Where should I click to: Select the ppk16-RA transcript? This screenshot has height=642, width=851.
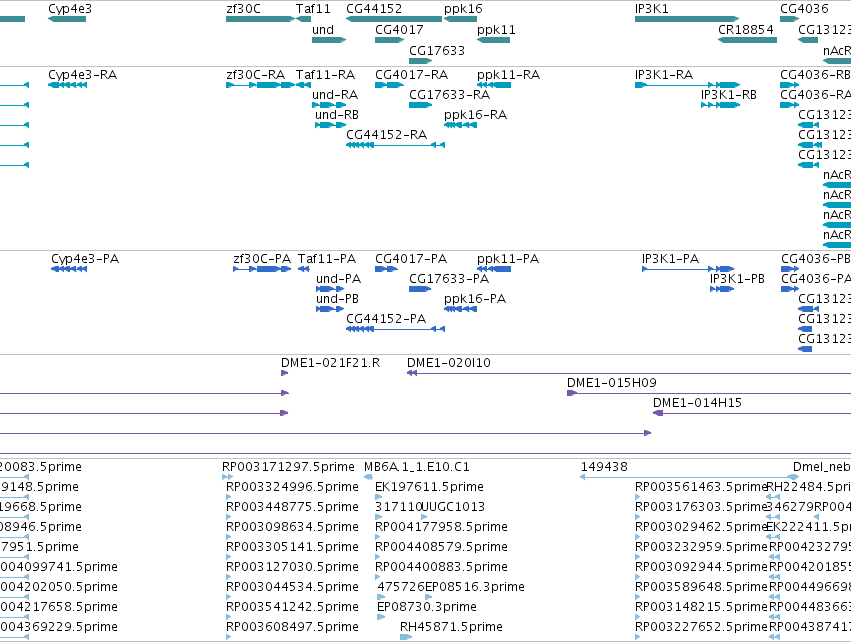tap(460, 125)
